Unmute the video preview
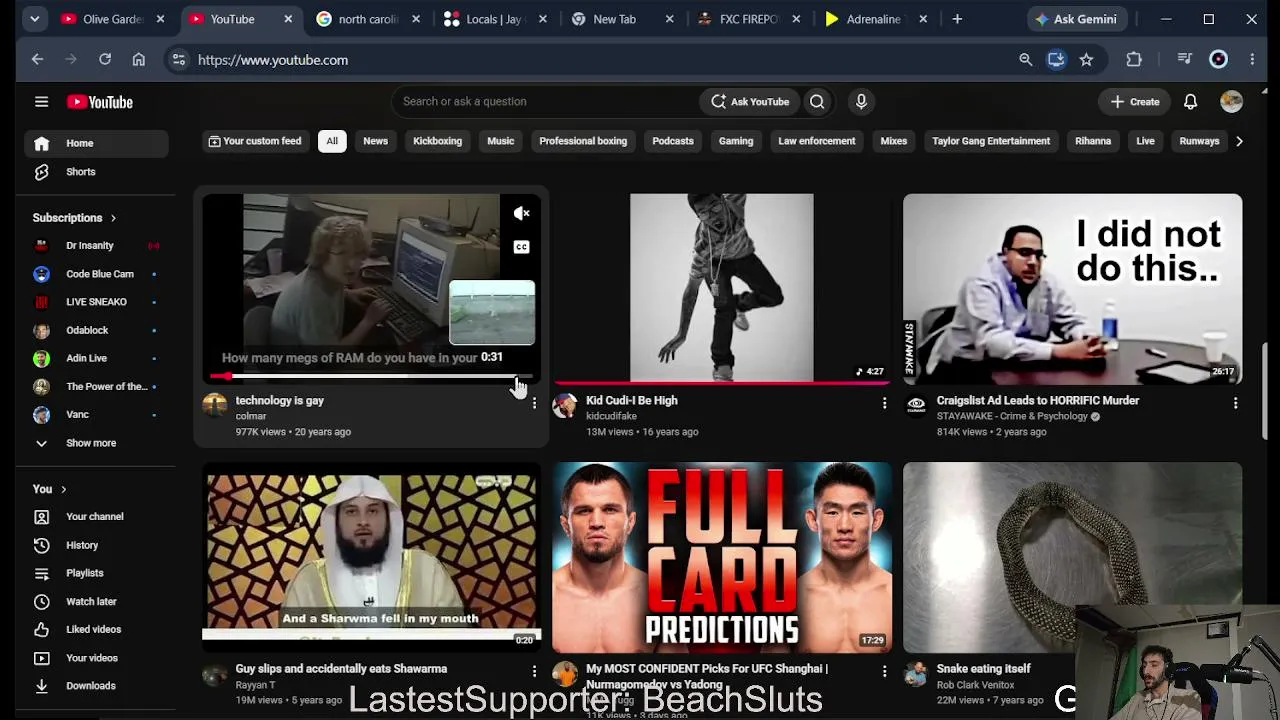 click(x=522, y=213)
